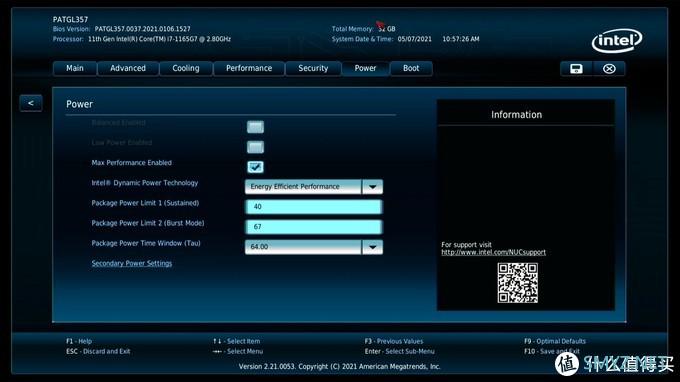Open Secondary Power Settings link
The width and height of the screenshot is (680, 382).
coord(132,263)
